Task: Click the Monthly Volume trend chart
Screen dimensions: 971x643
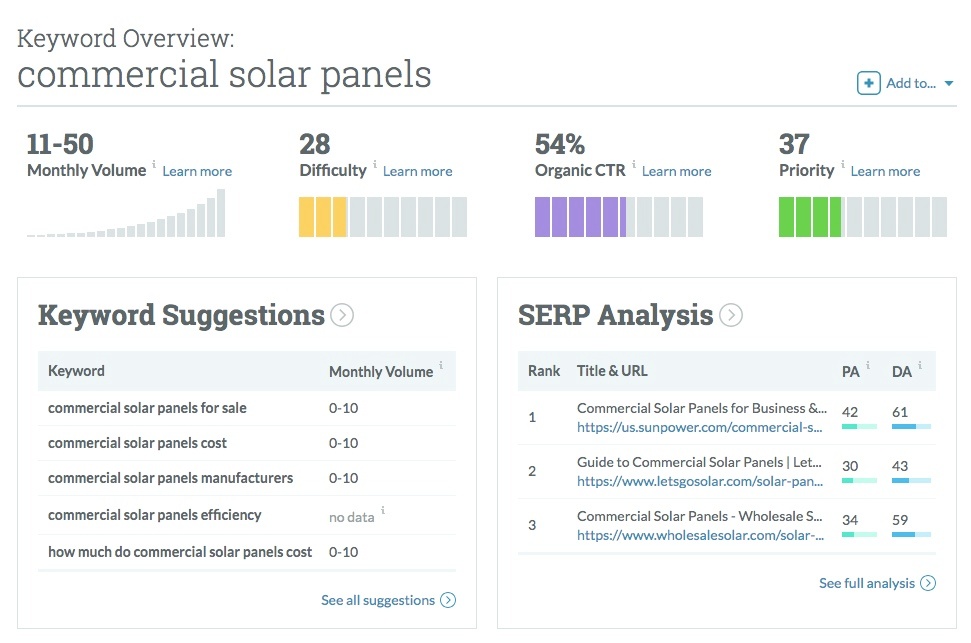Action: (x=126, y=214)
